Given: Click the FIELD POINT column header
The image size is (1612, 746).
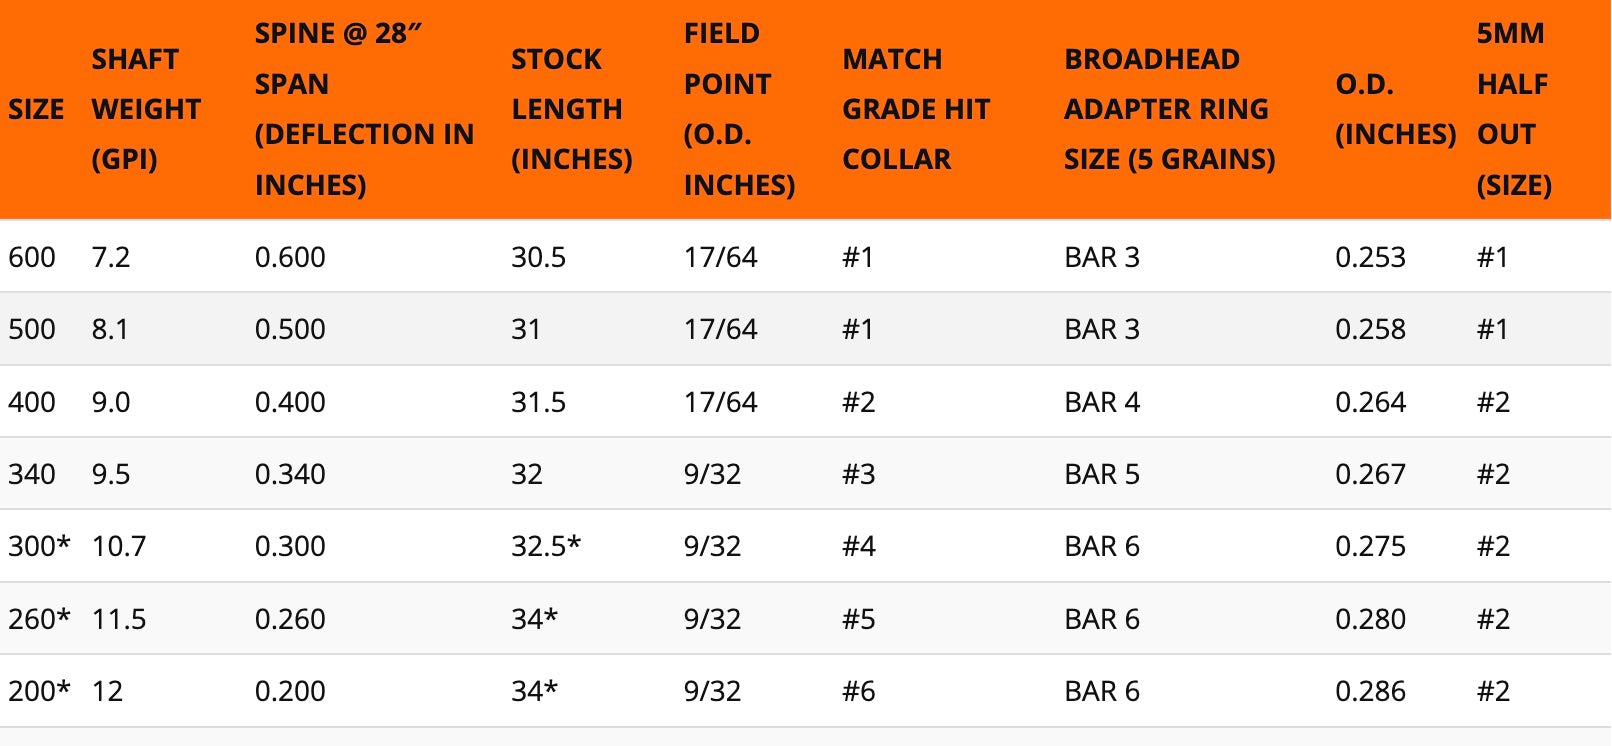Looking at the screenshot, I should tap(739, 109).
